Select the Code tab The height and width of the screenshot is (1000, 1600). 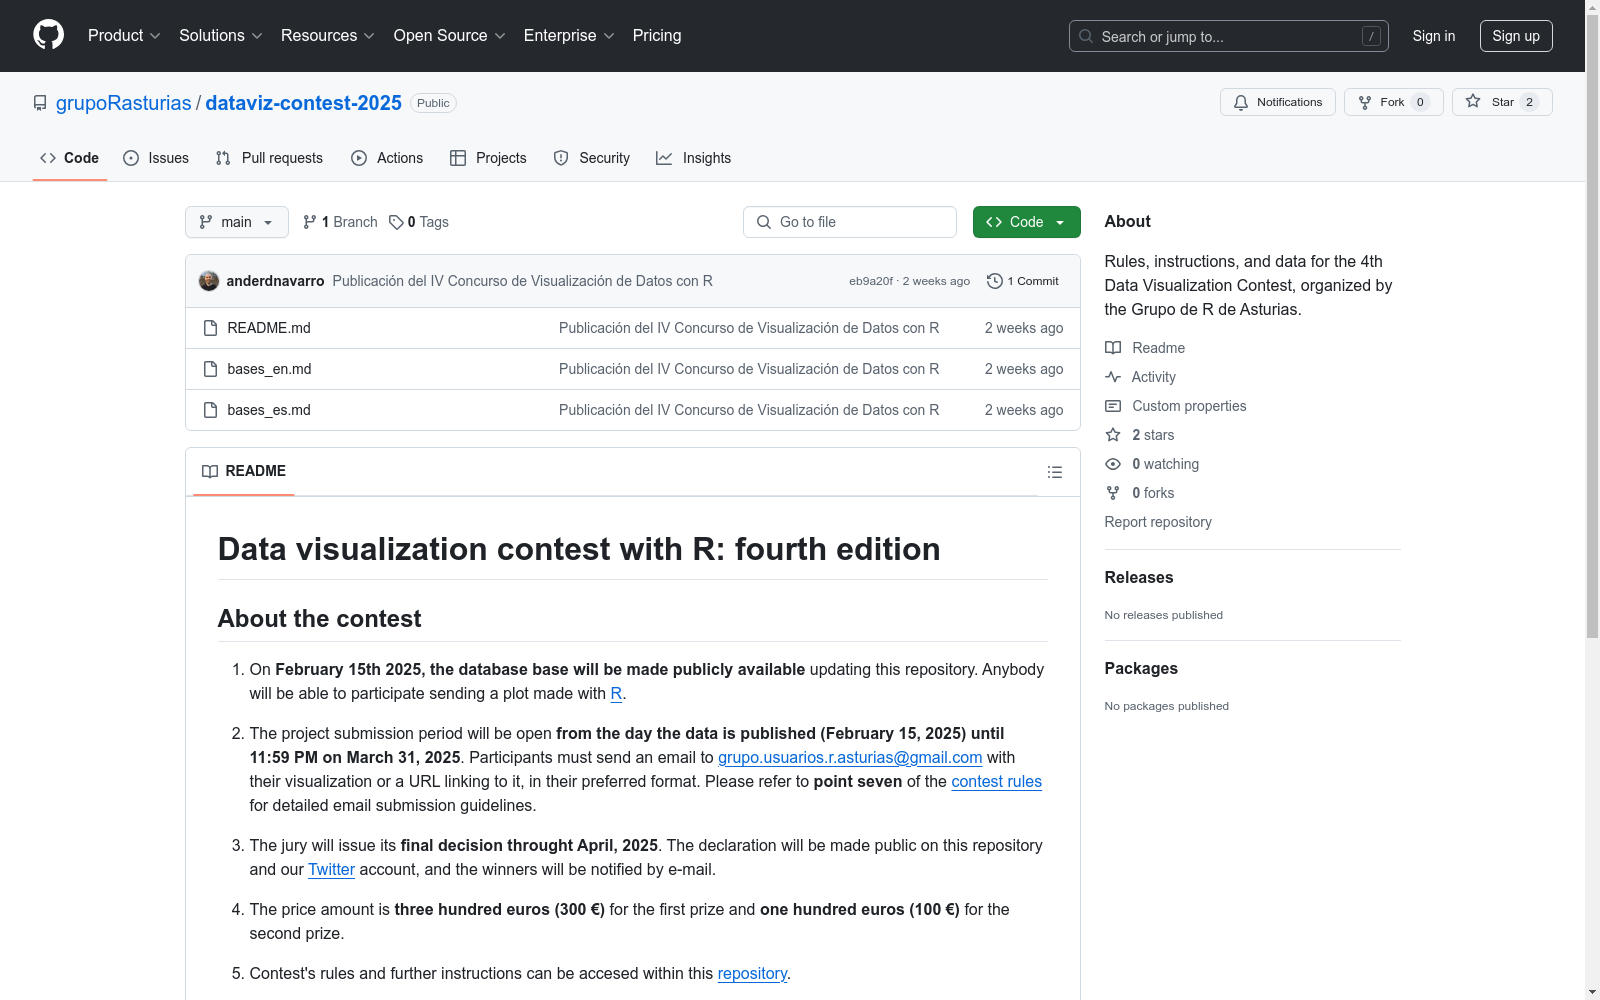click(70, 158)
